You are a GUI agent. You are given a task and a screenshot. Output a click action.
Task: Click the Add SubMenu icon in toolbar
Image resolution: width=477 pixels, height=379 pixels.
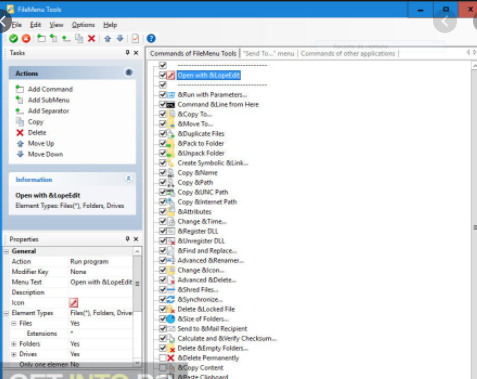pos(53,38)
